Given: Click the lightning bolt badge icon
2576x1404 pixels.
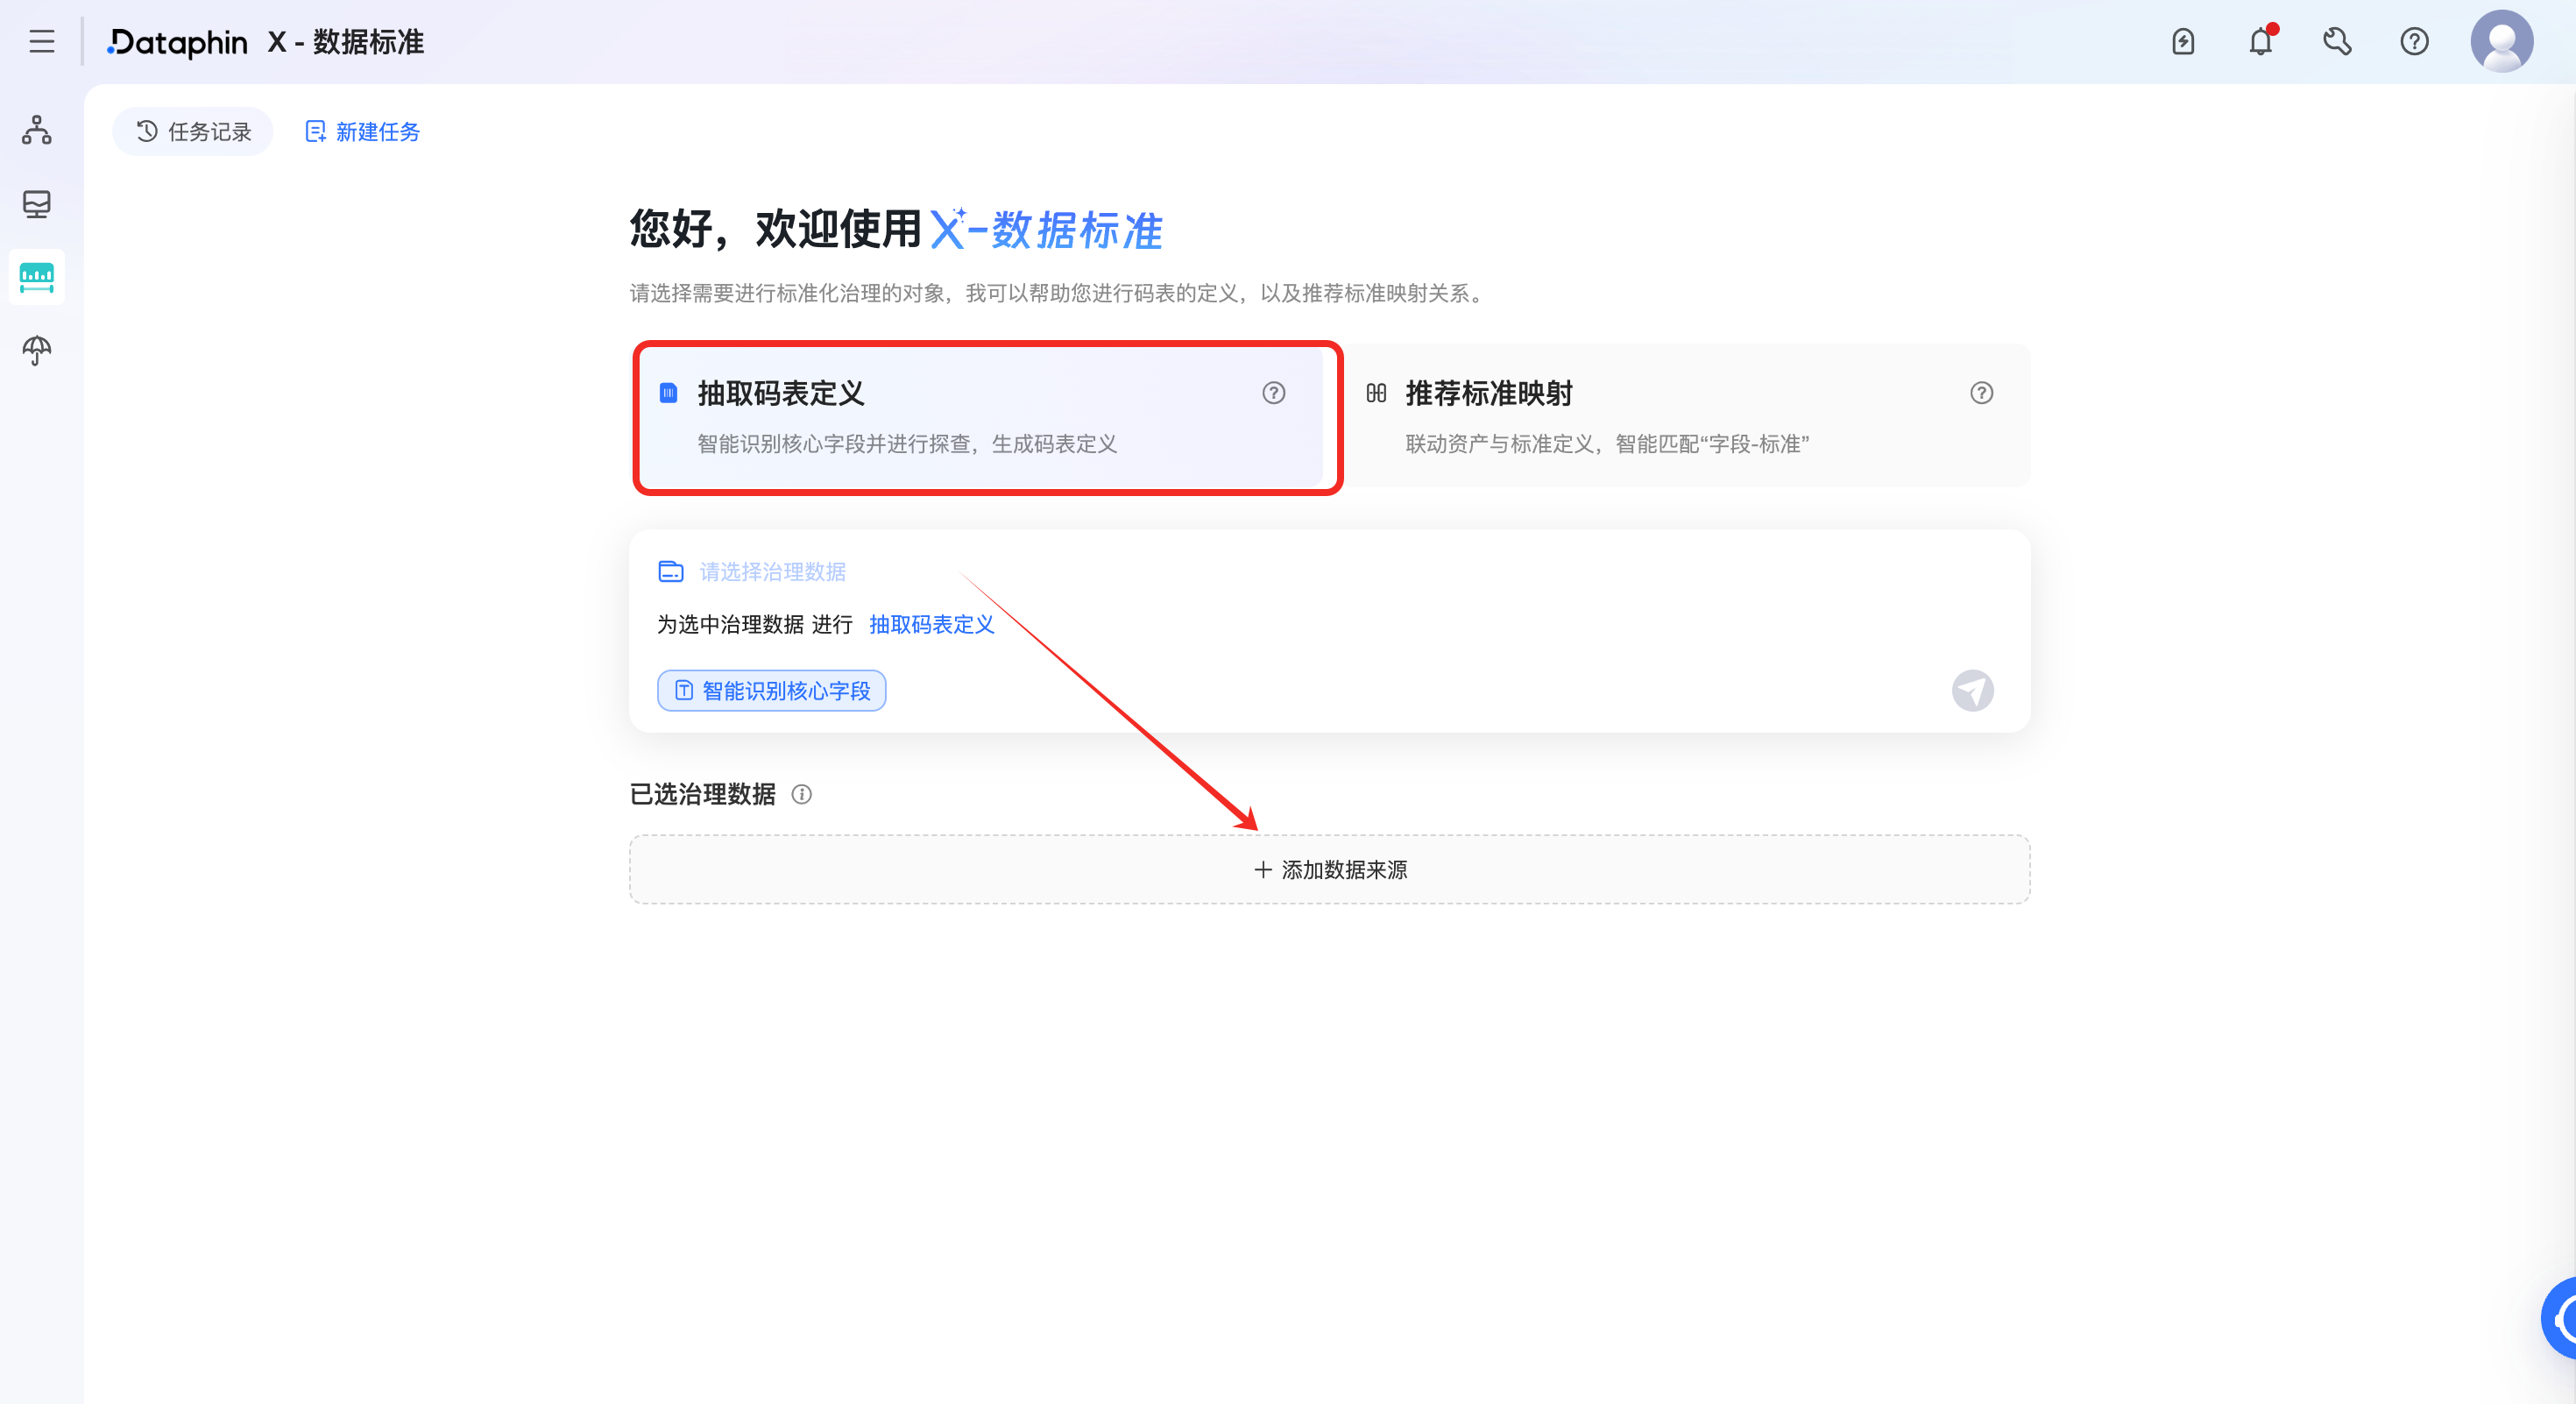Looking at the screenshot, I should click(x=2183, y=41).
